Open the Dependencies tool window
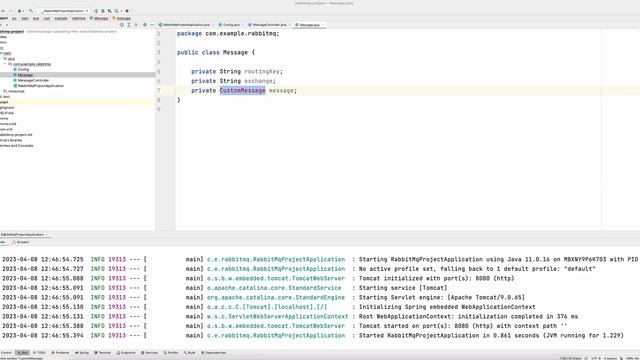This screenshot has width=640, height=360. 213,353
